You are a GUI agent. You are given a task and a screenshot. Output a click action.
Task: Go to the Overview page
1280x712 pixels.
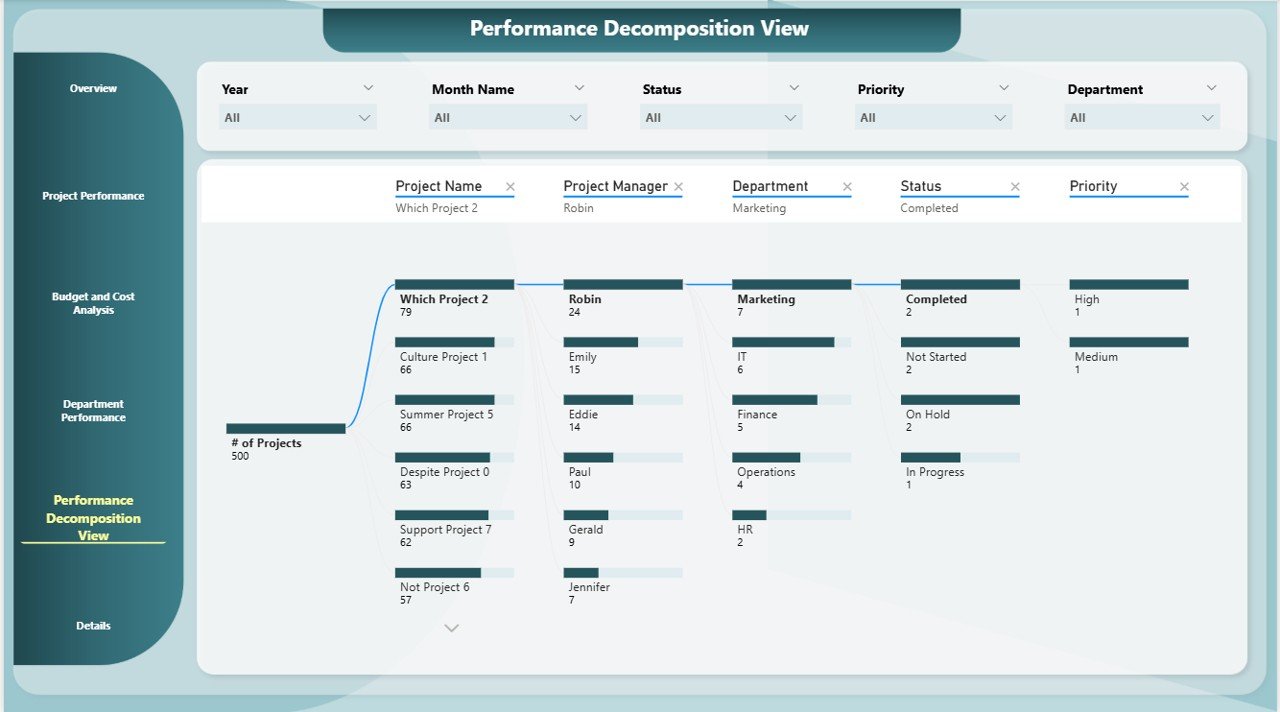93,89
